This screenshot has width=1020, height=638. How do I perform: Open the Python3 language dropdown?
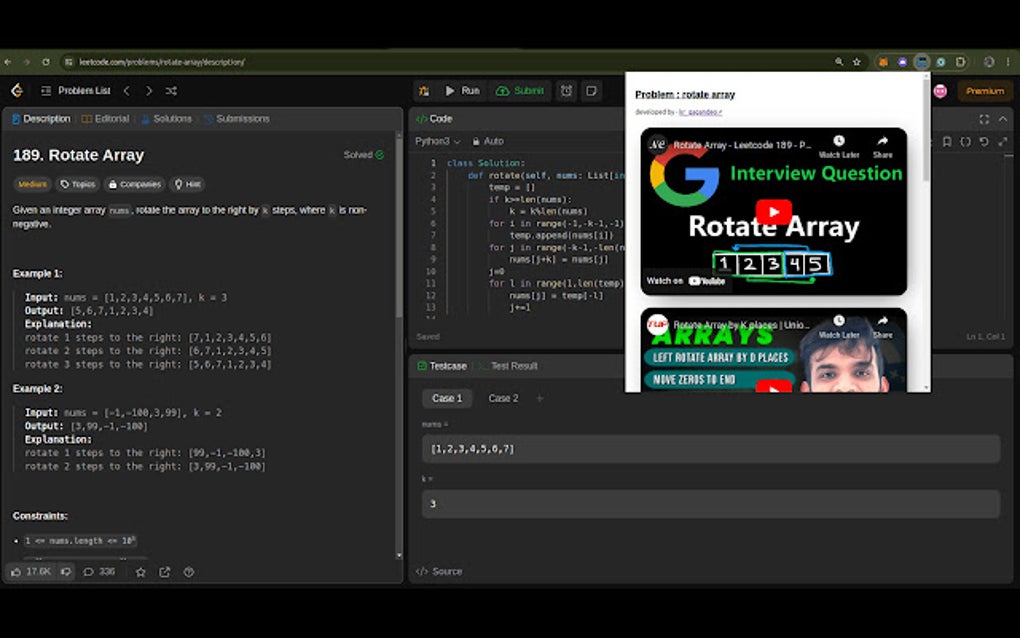(x=437, y=142)
